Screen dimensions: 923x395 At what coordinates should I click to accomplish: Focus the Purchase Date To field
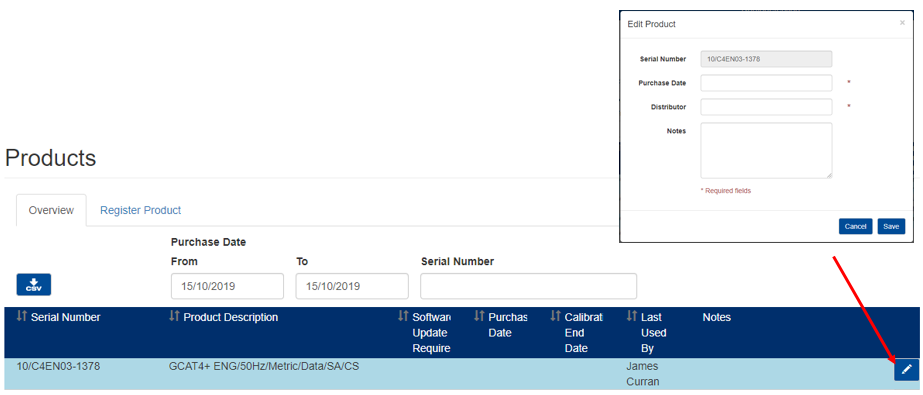[352, 286]
